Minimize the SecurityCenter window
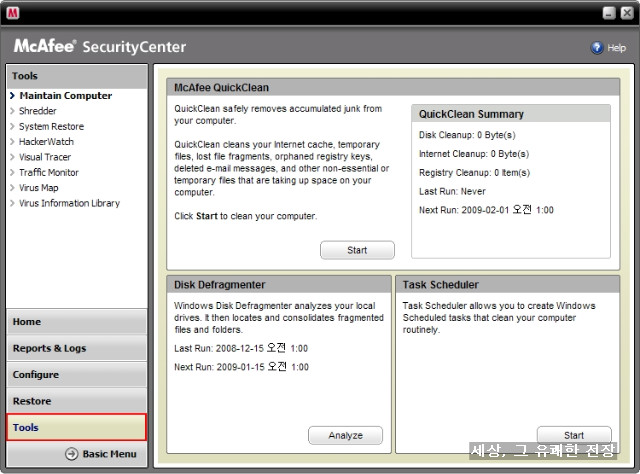Screen dimensions: 640x474 pyautogui.click(x=609, y=13)
